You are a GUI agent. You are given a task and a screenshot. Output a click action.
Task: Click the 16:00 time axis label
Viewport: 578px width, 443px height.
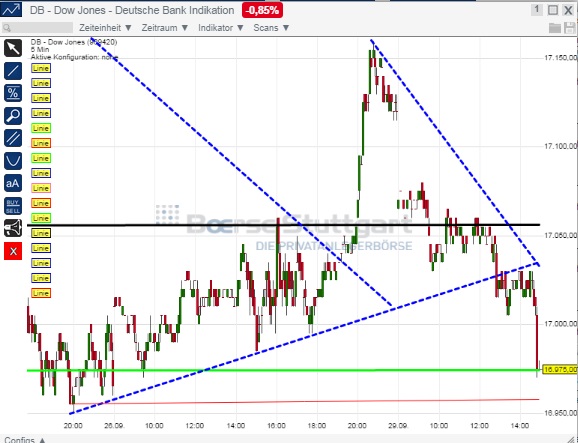tap(276, 425)
